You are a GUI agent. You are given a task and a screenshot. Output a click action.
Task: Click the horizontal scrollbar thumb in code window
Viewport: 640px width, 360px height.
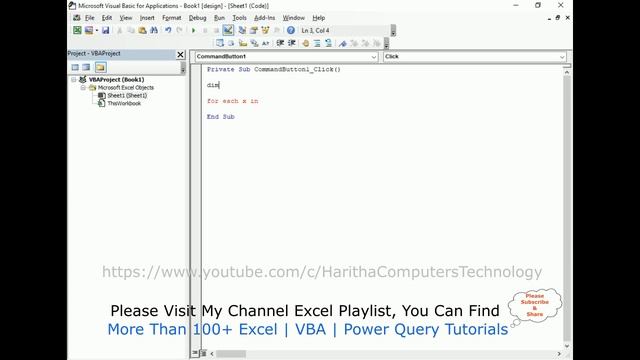pyautogui.click(x=231, y=354)
